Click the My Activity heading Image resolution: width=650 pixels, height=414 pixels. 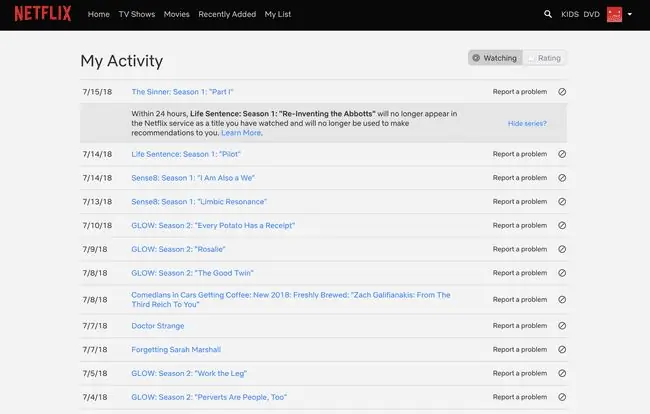121,61
